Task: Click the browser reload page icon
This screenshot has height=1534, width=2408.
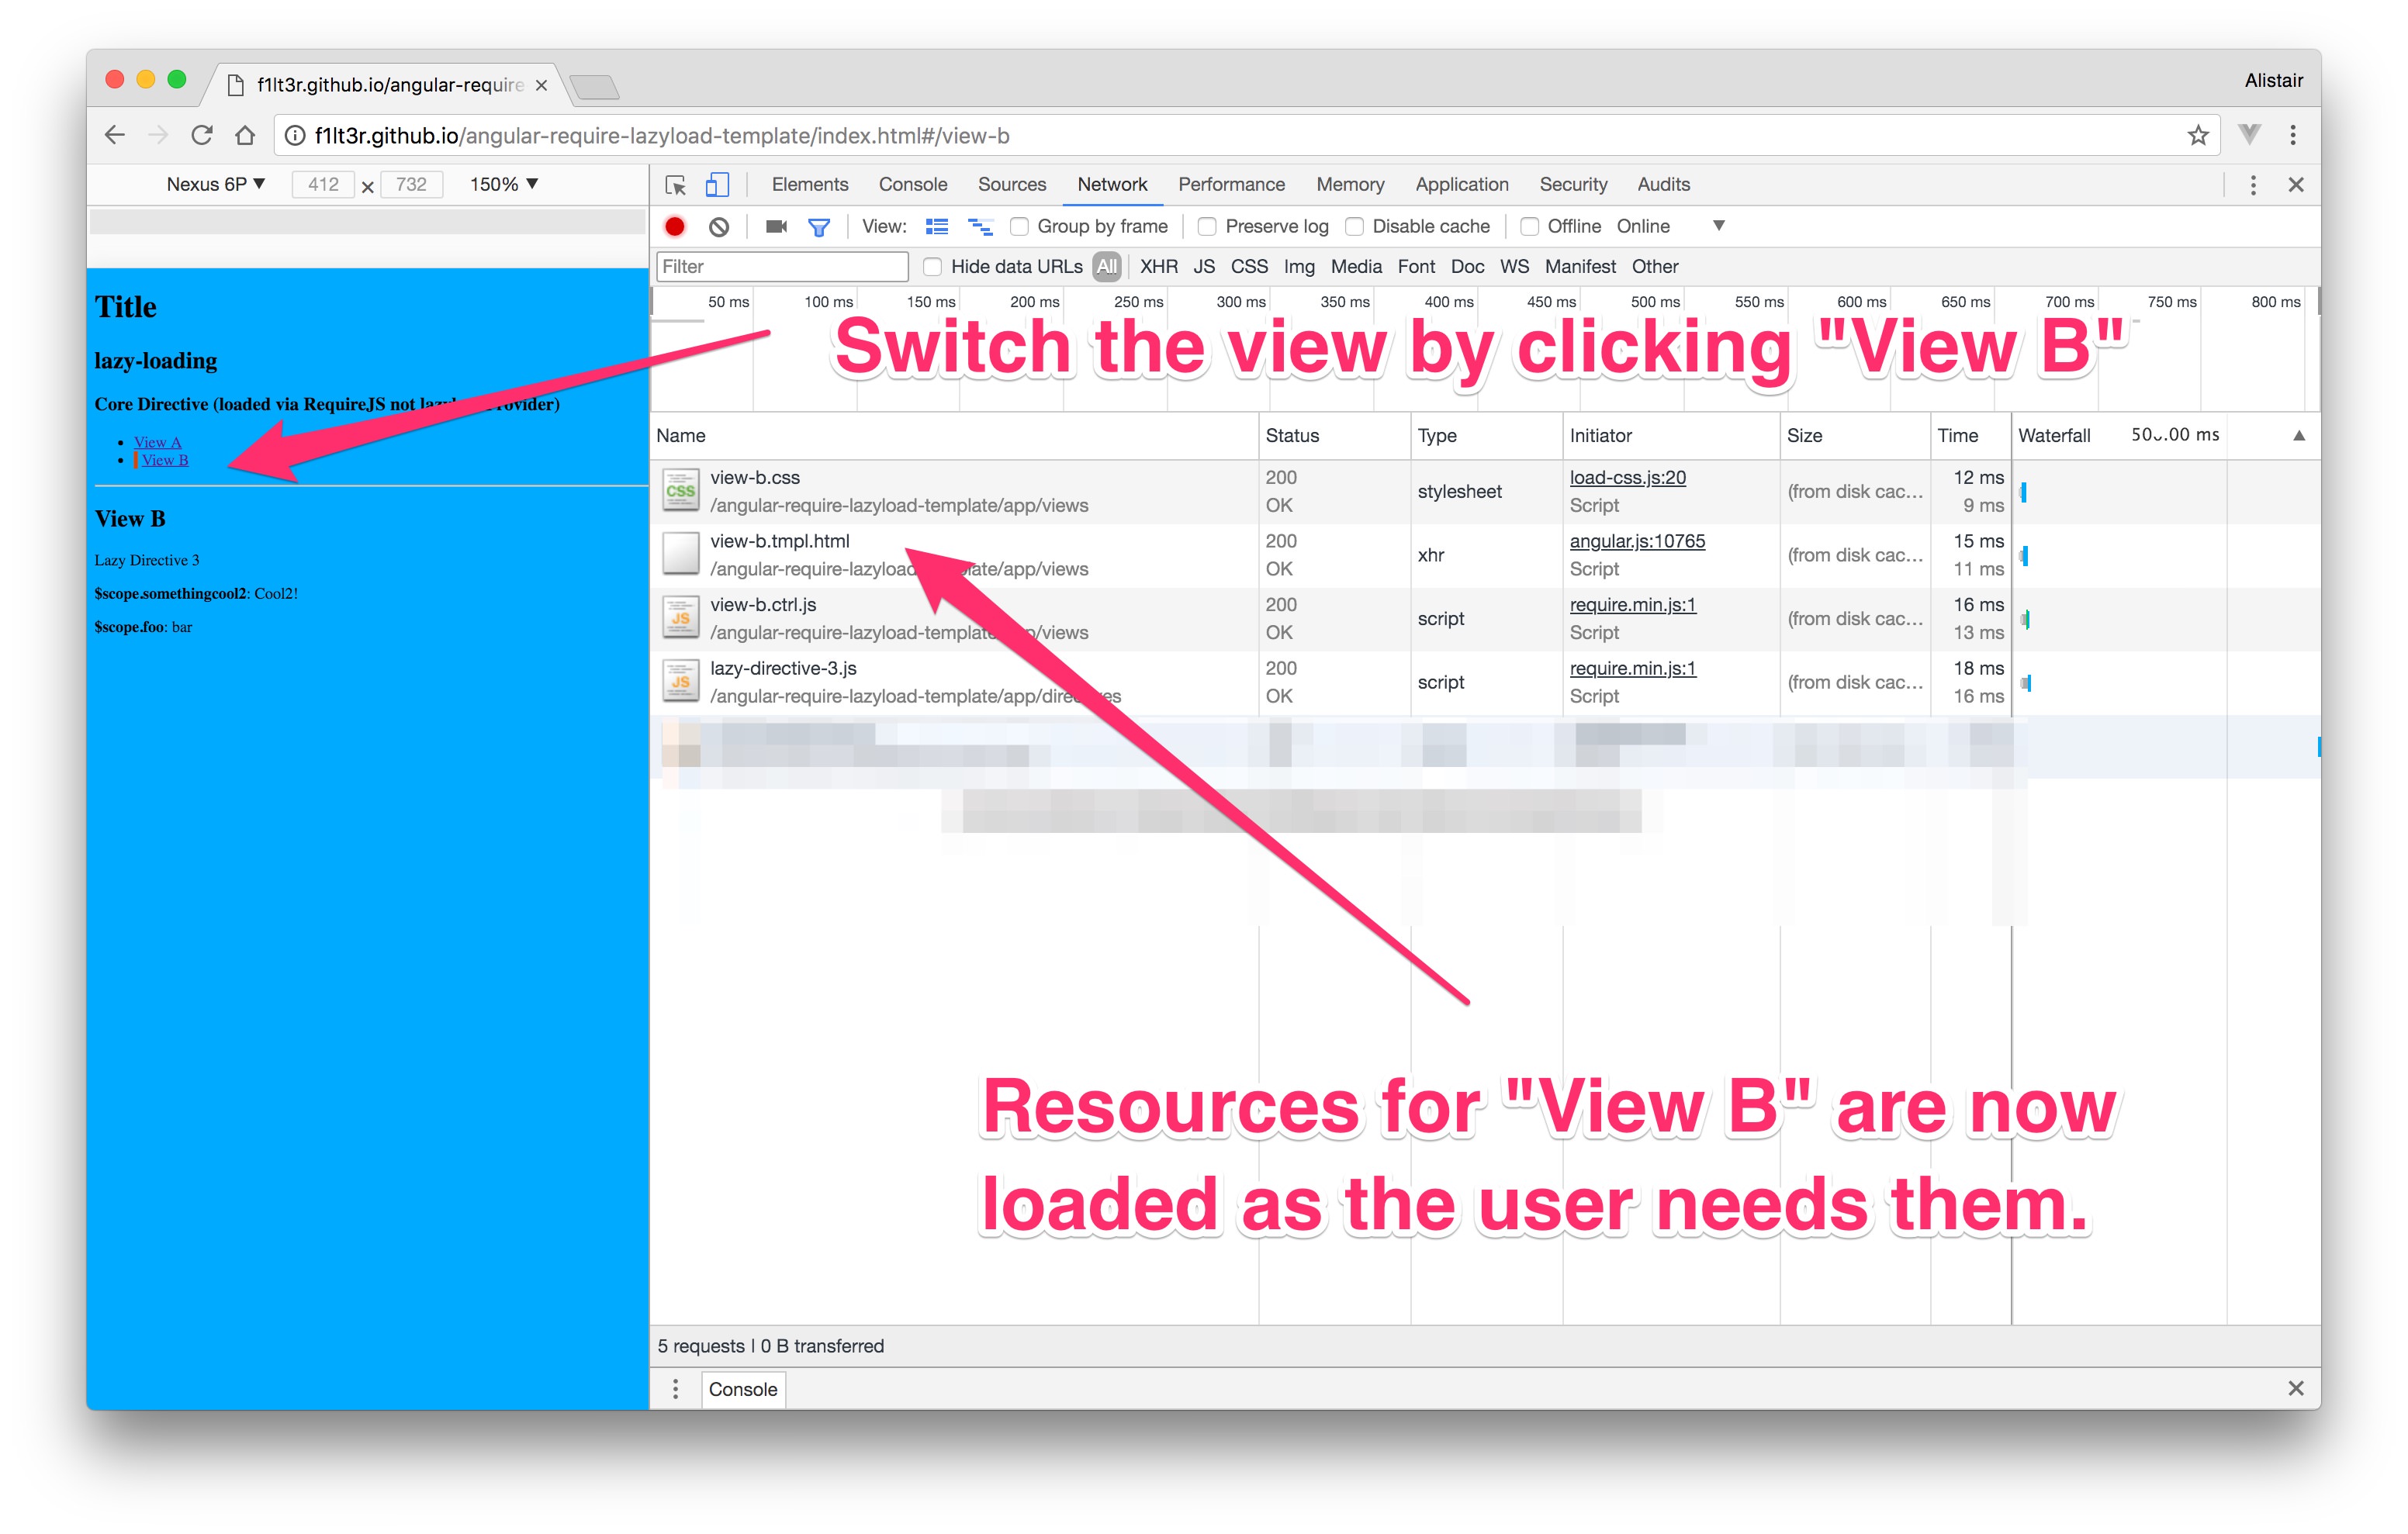Action: (202, 135)
